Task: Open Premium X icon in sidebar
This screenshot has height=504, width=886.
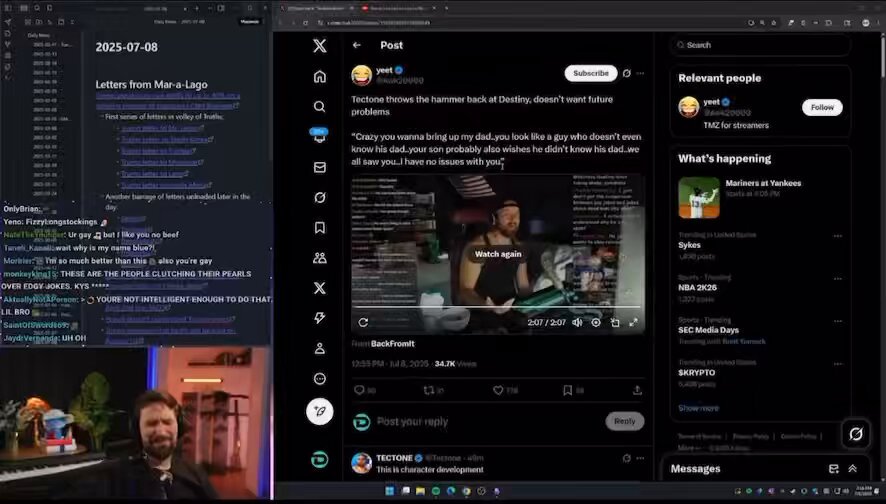Action: tap(320, 288)
